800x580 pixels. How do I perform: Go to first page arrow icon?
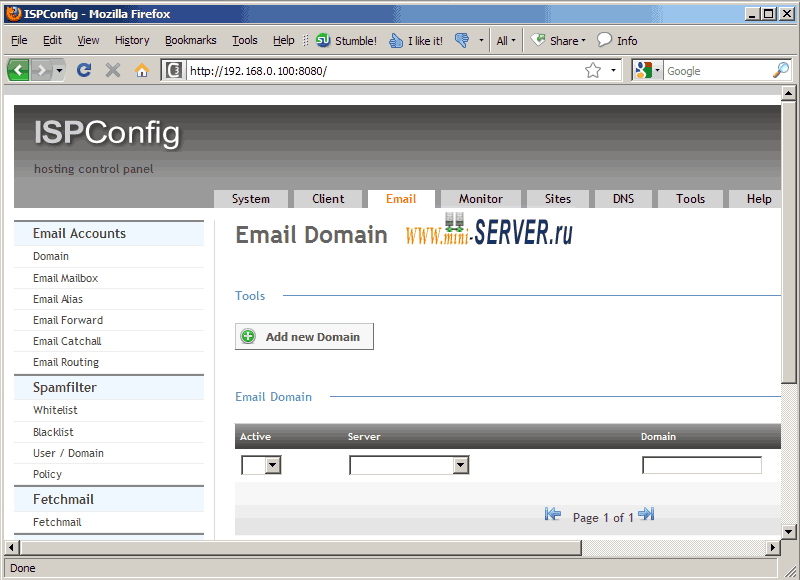point(553,514)
